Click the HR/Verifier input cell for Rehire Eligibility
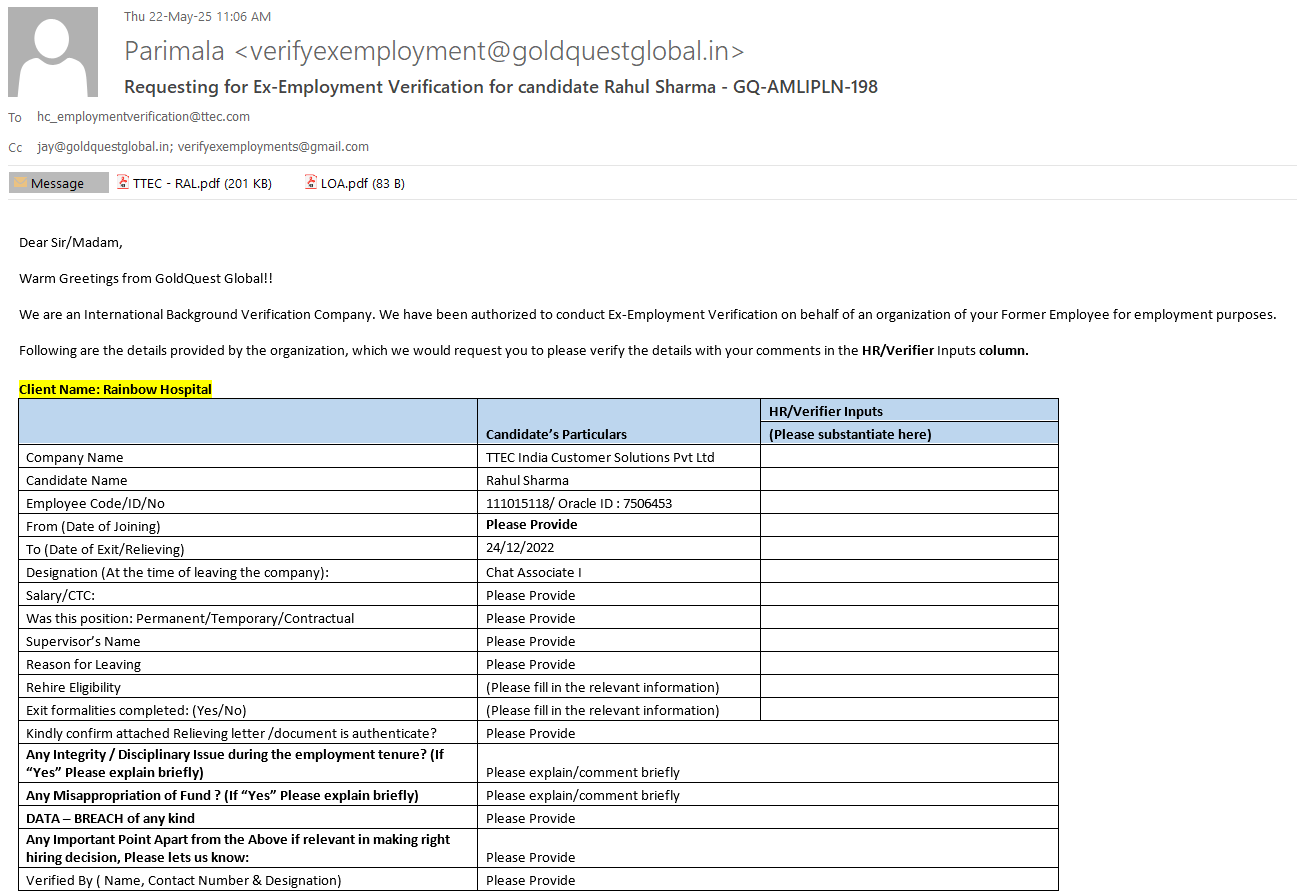Image resolution: width=1297 pixels, height=893 pixels. [x=908, y=687]
